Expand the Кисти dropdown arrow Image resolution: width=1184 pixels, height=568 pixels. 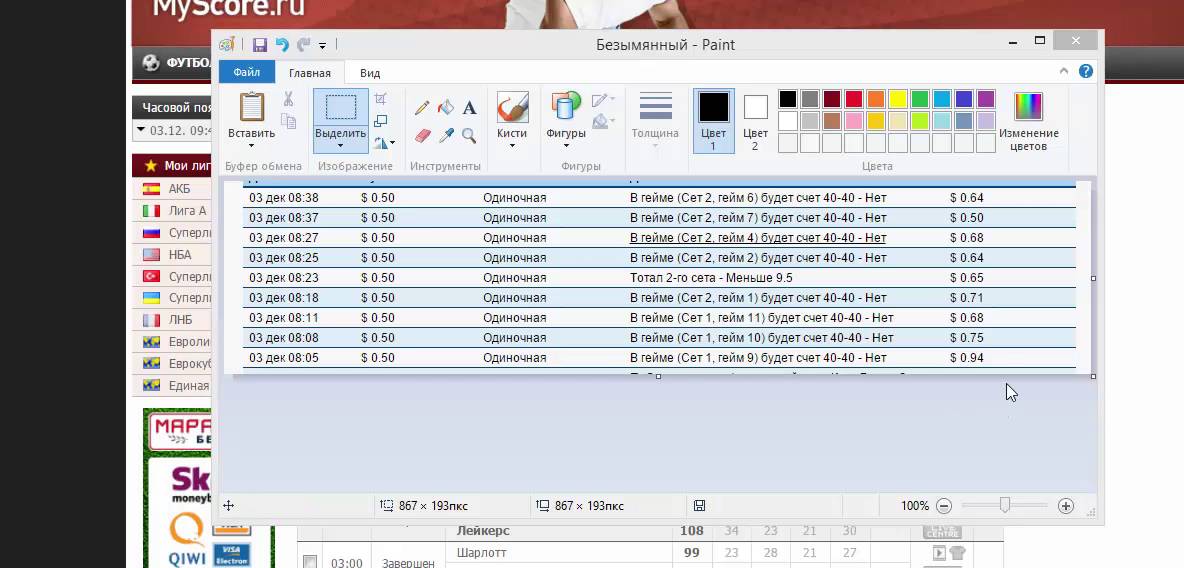(x=512, y=146)
